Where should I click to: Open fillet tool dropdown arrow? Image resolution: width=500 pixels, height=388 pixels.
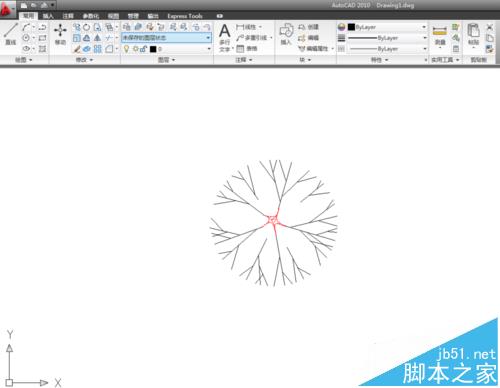117,49
